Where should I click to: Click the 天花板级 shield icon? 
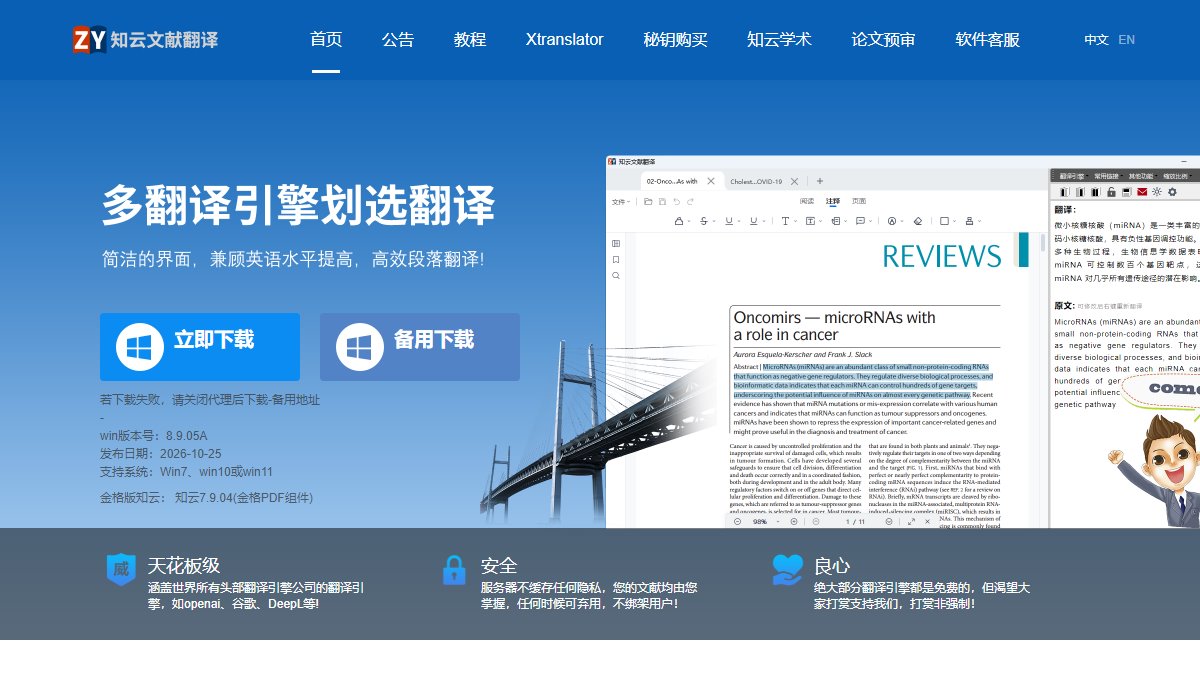pyautogui.click(x=121, y=570)
